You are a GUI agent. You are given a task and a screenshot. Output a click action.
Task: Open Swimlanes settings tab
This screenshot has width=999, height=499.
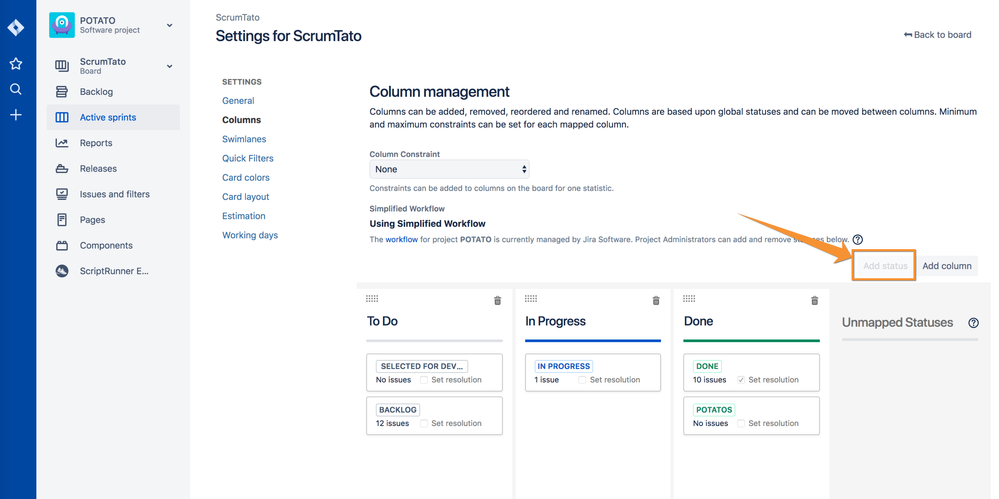[x=244, y=139]
